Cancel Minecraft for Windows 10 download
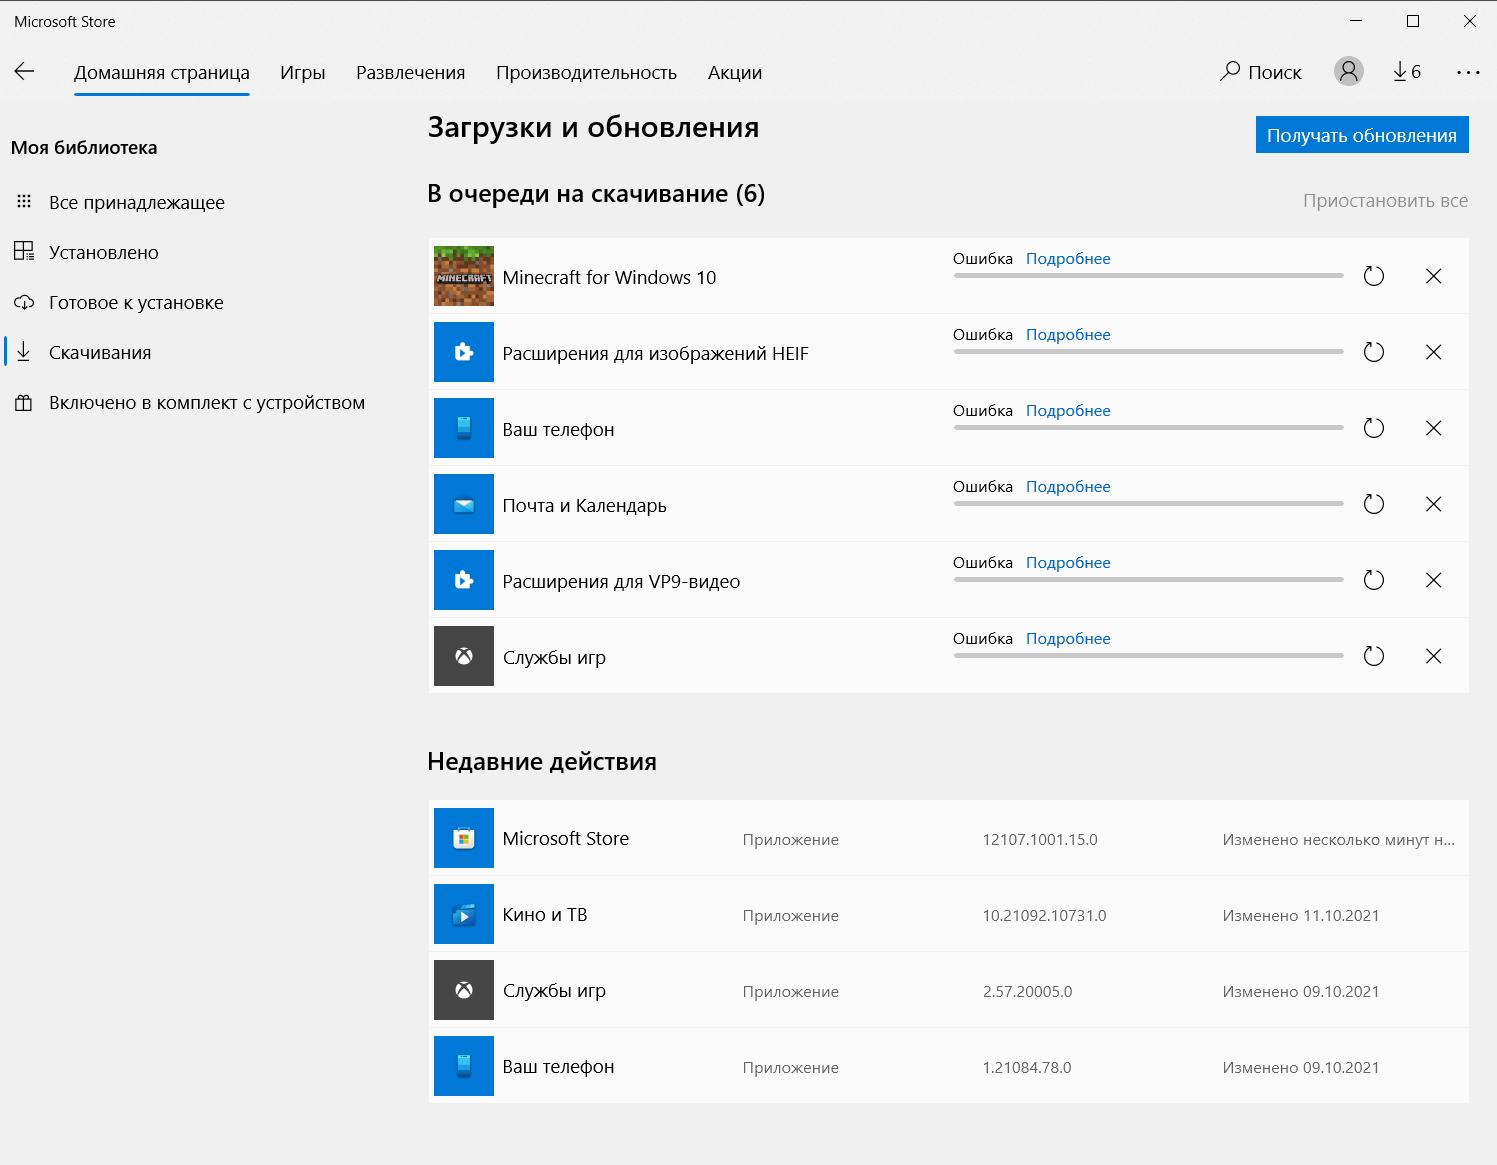Image resolution: width=1497 pixels, height=1165 pixels. click(1433, 276)
